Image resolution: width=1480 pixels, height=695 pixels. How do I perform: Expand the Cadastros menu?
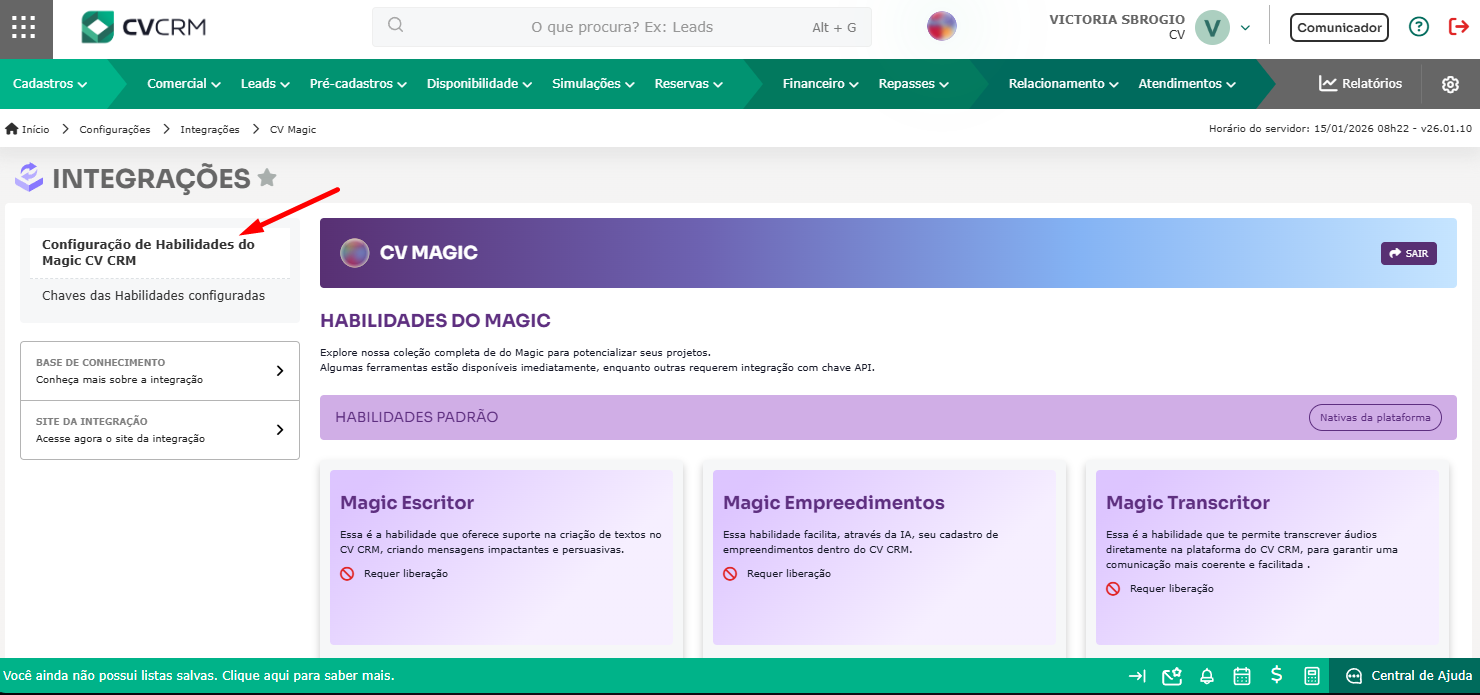tap(50, 84)
